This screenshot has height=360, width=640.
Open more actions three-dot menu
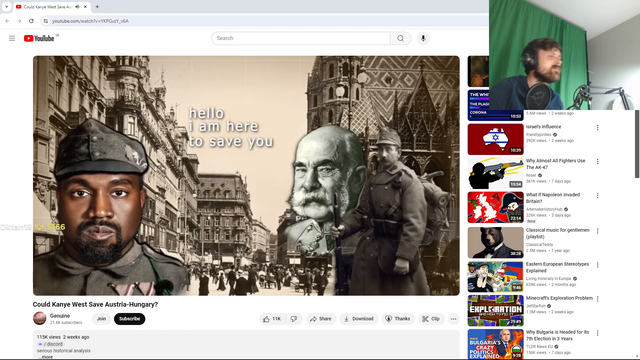453,319
